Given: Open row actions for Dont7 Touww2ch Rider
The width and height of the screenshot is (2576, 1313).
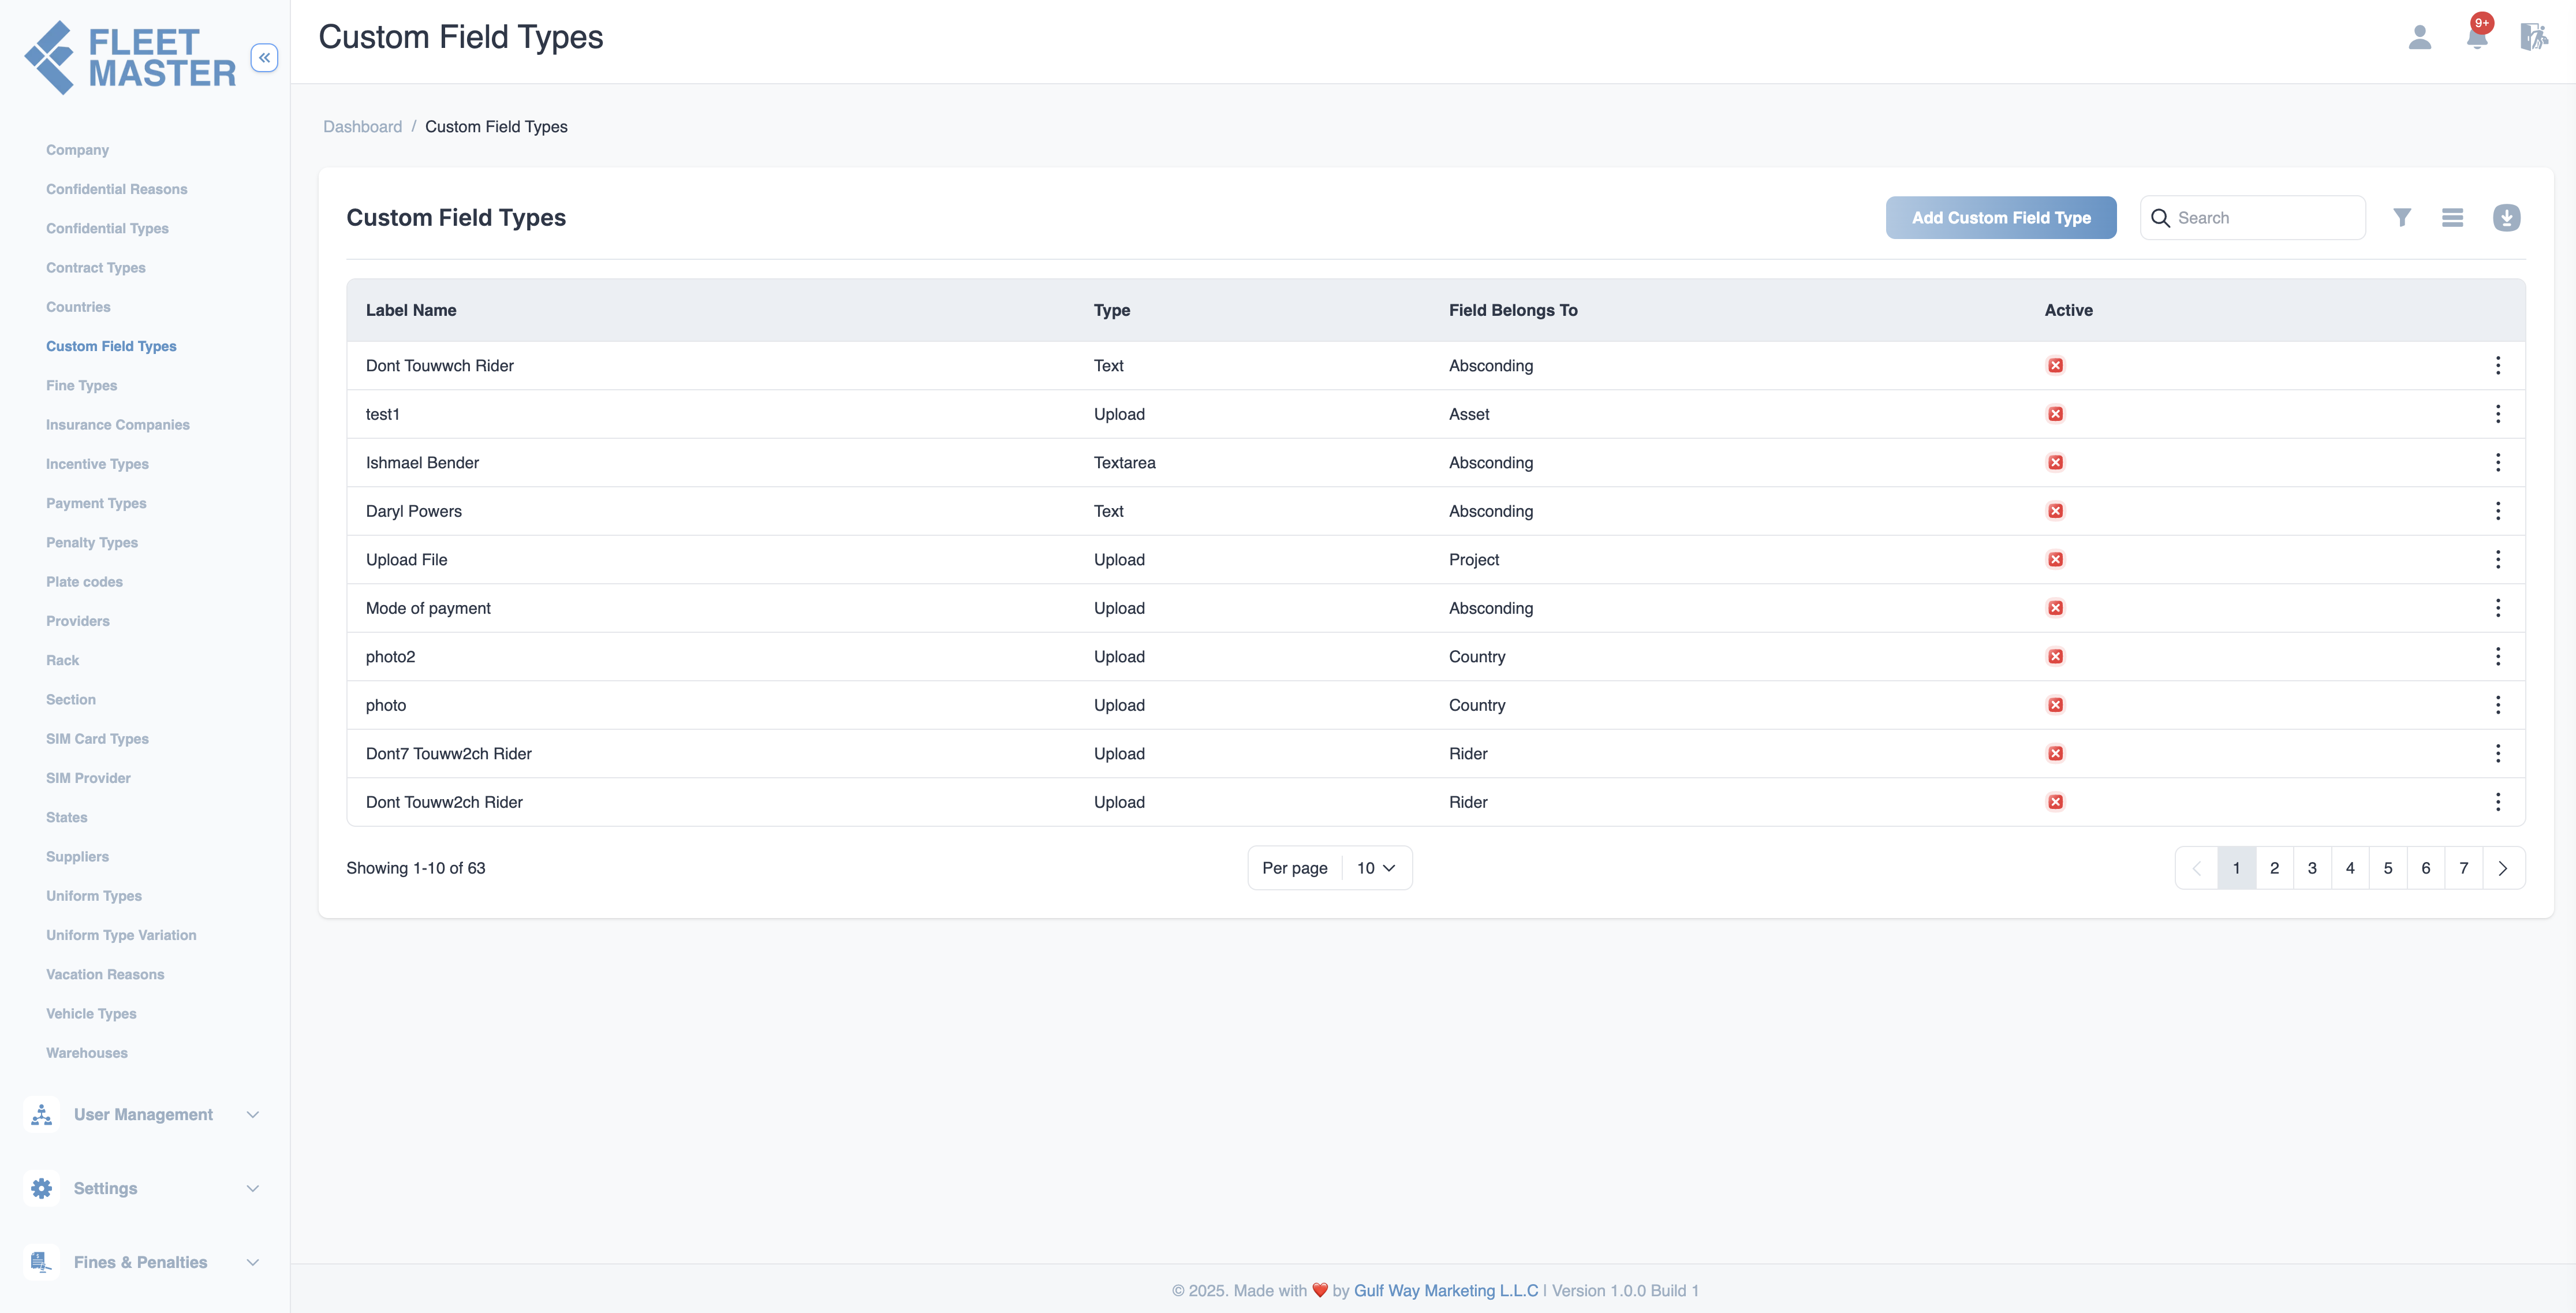Looking at the screenshot, I should coord(2497,754).
